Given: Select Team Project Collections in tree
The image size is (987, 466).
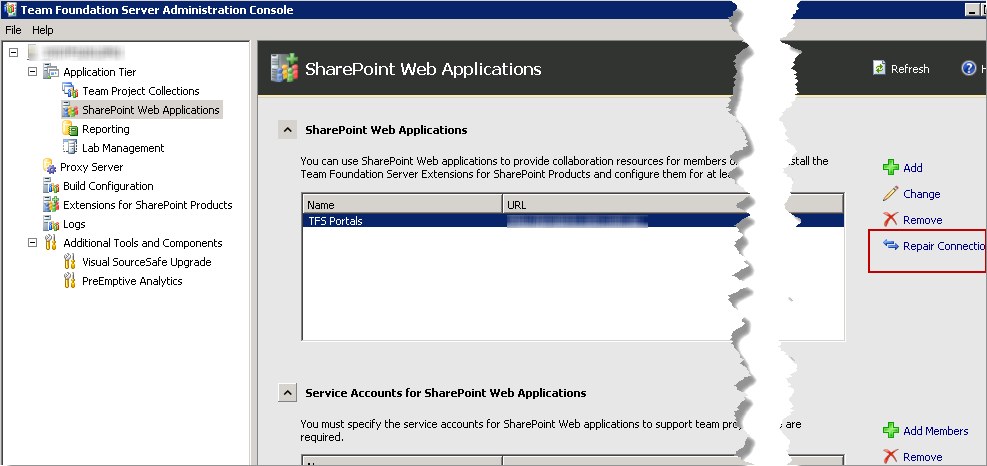Looking at the screenshot, I should tap(141, 91).
